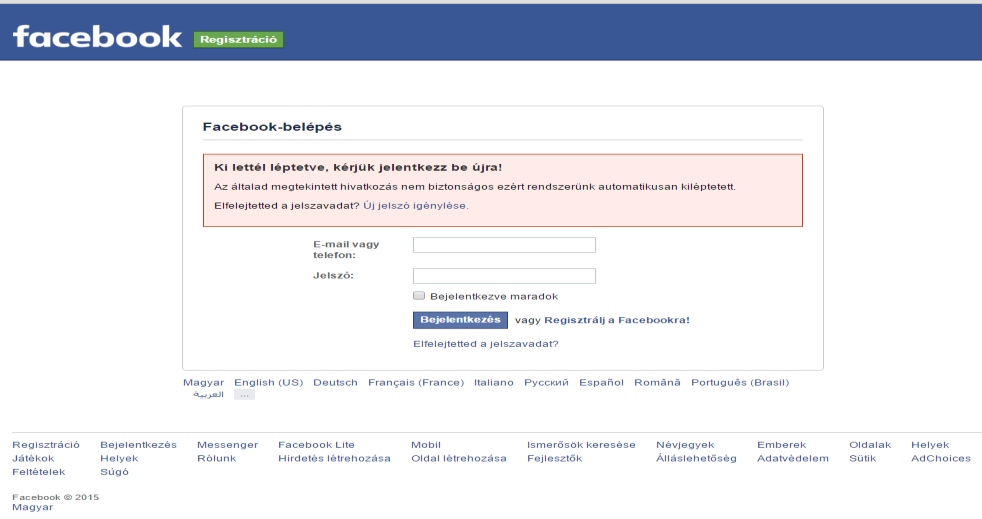Switch language to Italiano
The image size is (982, 519).
[x=494, y=383]
